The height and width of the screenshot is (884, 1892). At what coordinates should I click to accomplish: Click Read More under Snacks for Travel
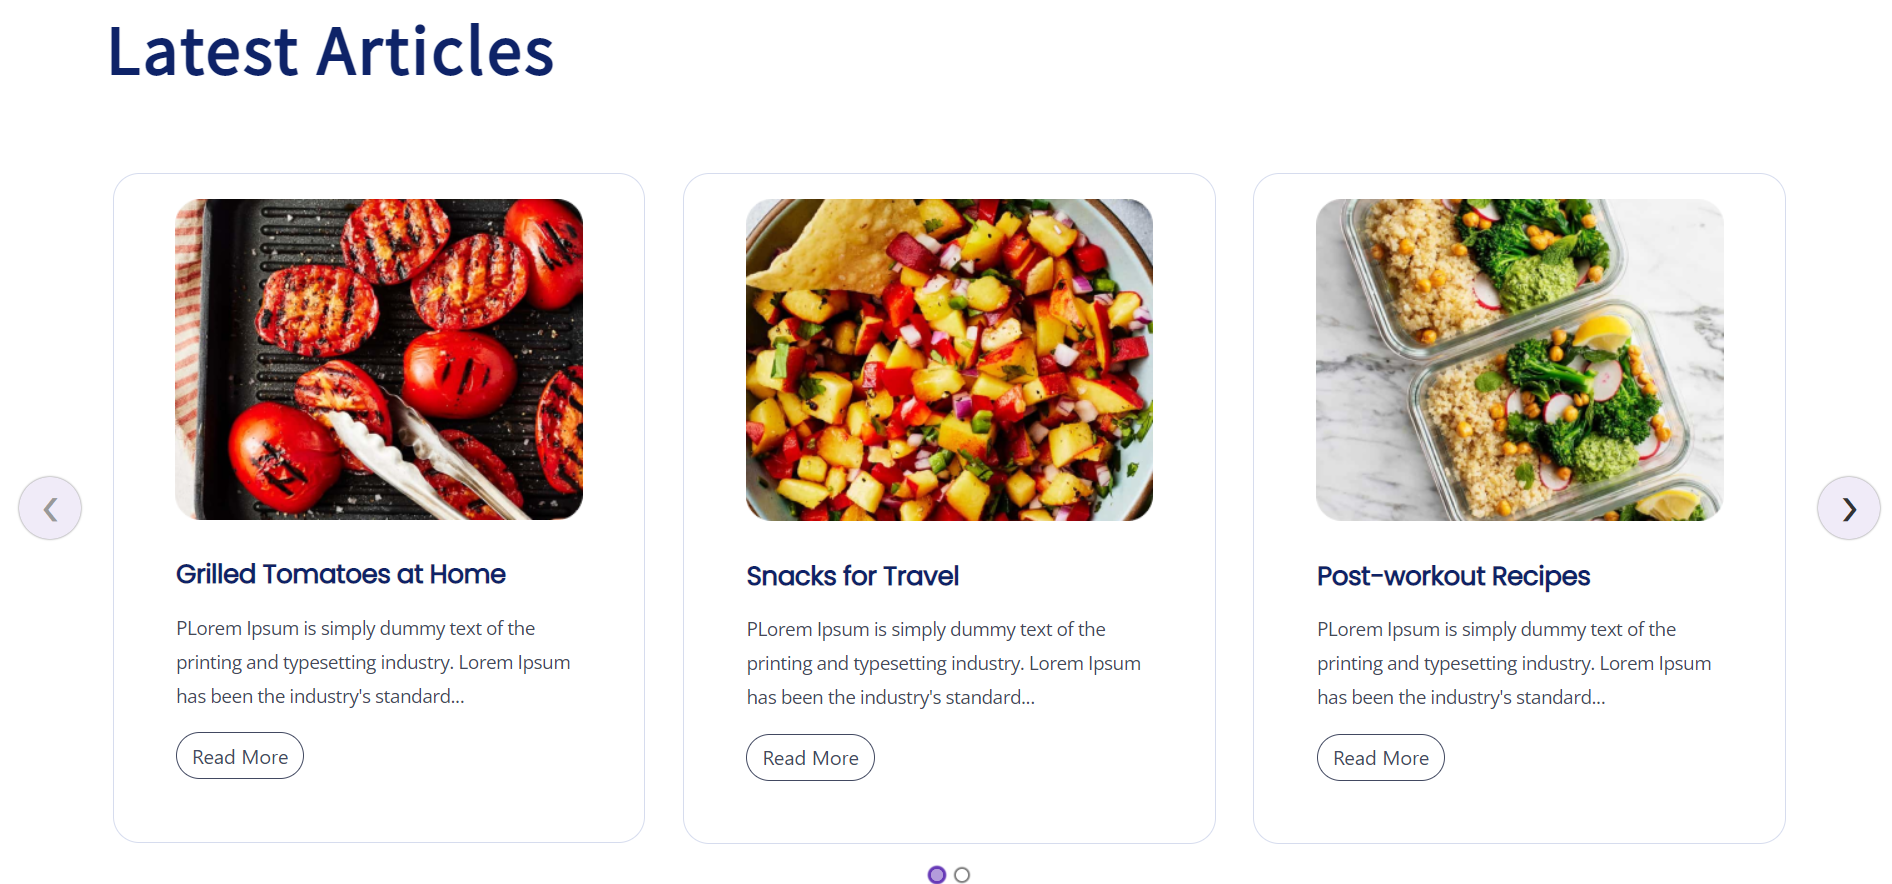point(810,757)
